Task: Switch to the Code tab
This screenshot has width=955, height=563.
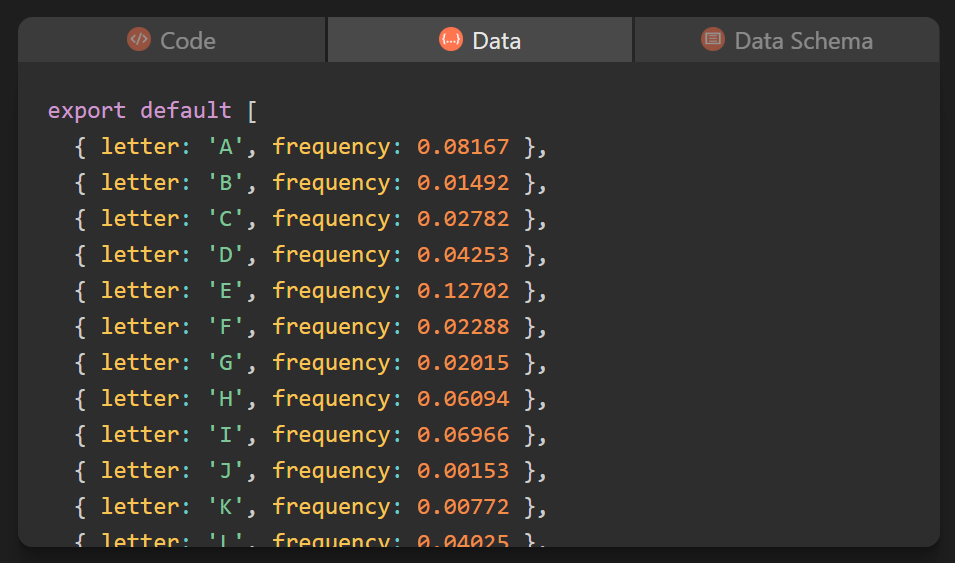Action: (171, 40)
